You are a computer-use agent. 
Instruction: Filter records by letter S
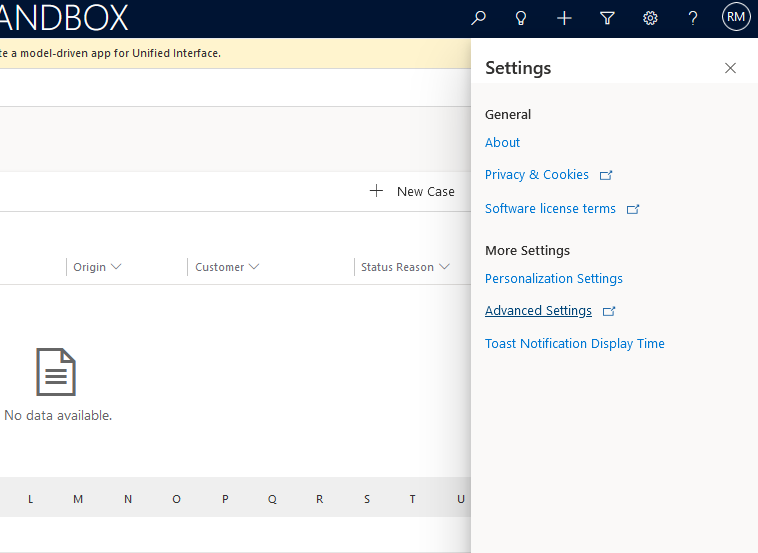367,499
